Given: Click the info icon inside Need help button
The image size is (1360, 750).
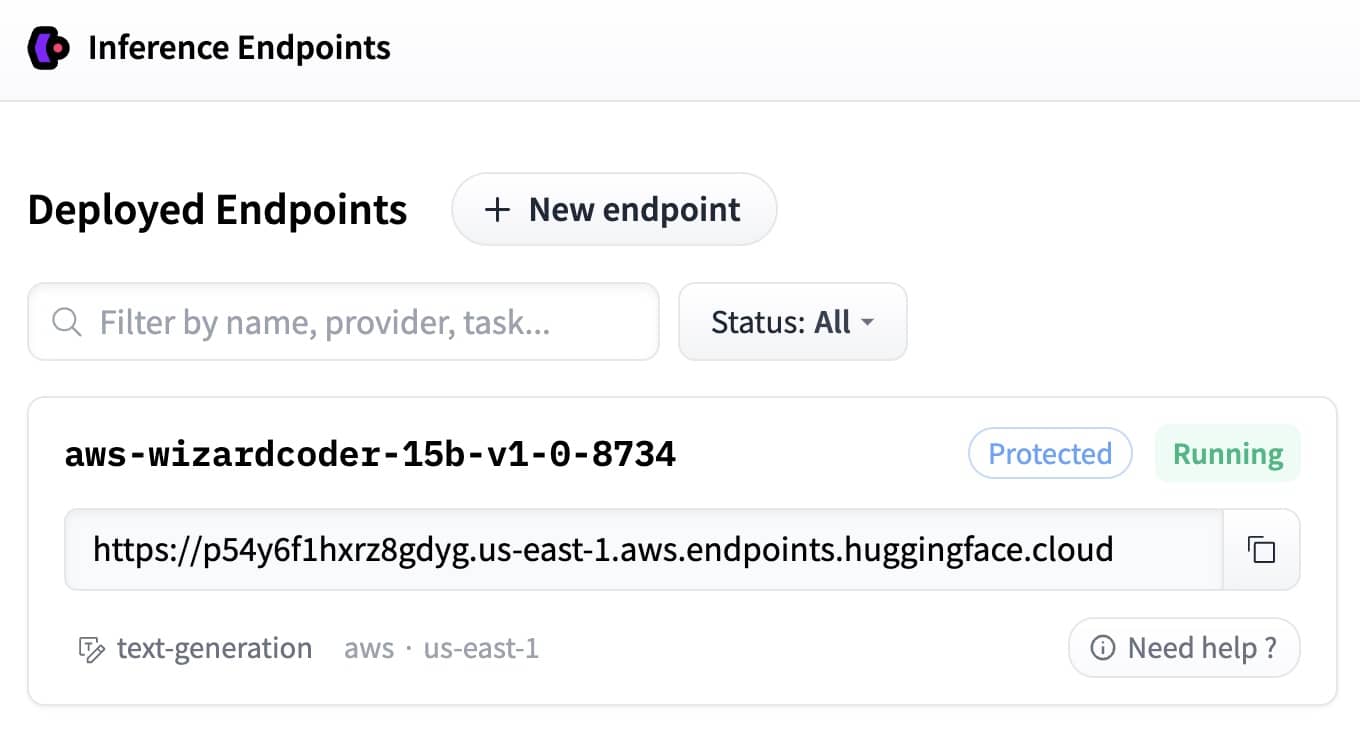Looking at the screenshot, I should (x=1103, y=648).
